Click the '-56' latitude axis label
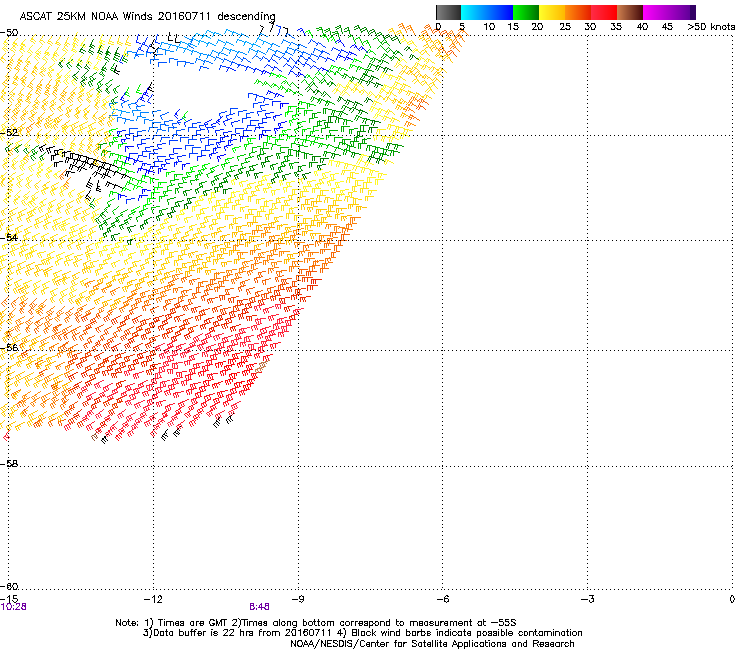The height and width of the screenshot is (650, 740). pyautogui.click(x=9, y=347)
